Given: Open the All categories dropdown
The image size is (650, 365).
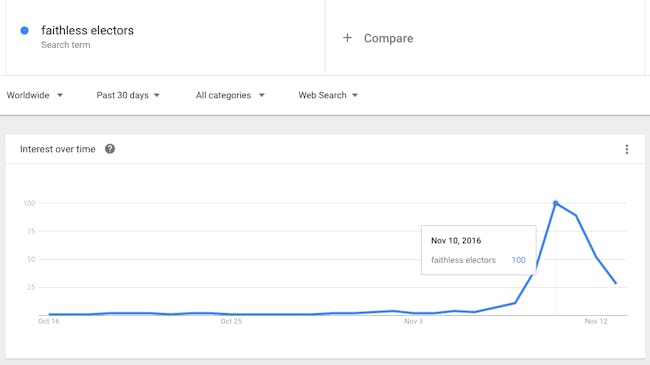Looking at the screenshot, I should 230,95.
